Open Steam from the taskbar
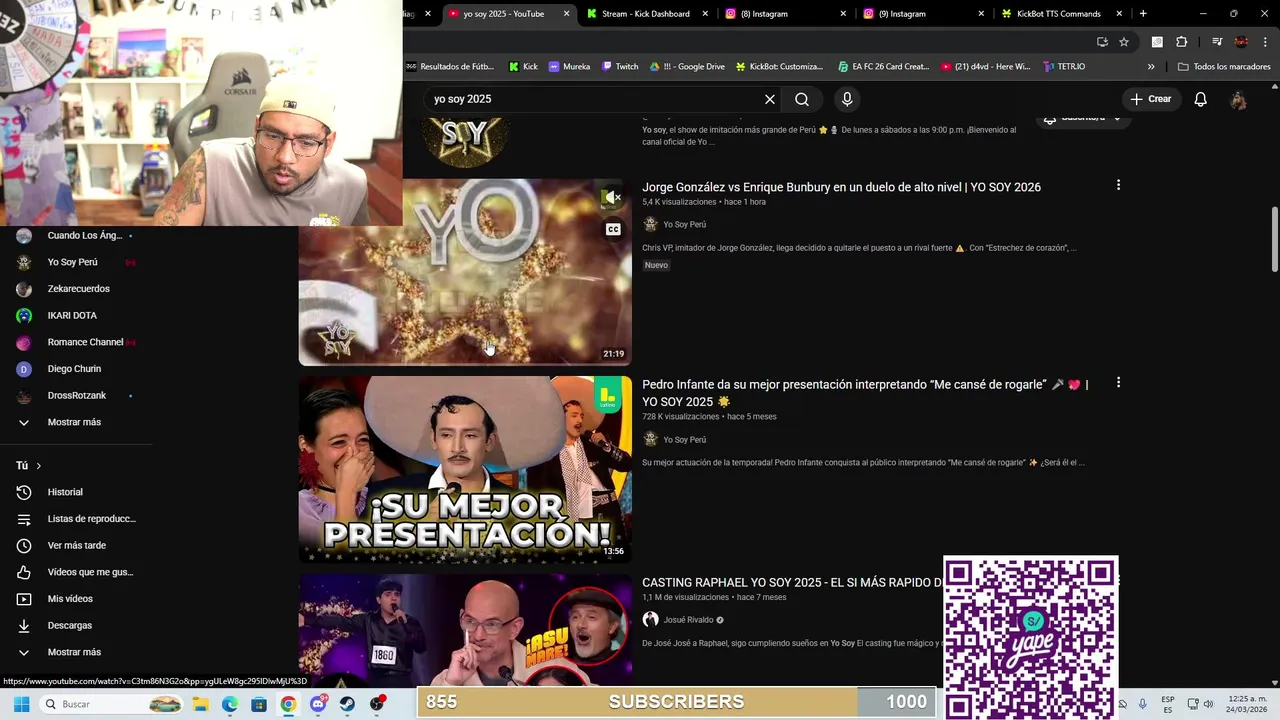This screenshot has width=1280, height=720. click(x=347, y=704)
